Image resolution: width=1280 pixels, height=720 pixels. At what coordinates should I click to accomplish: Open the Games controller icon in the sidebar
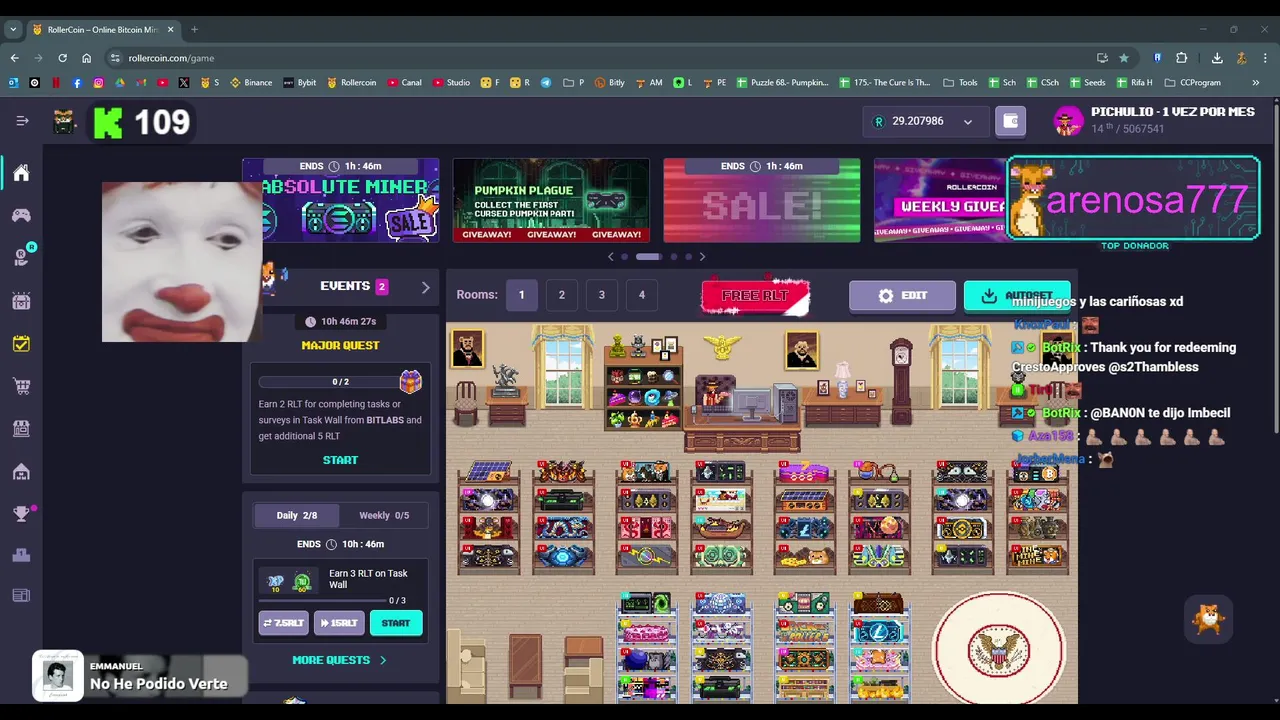(21, 215)
